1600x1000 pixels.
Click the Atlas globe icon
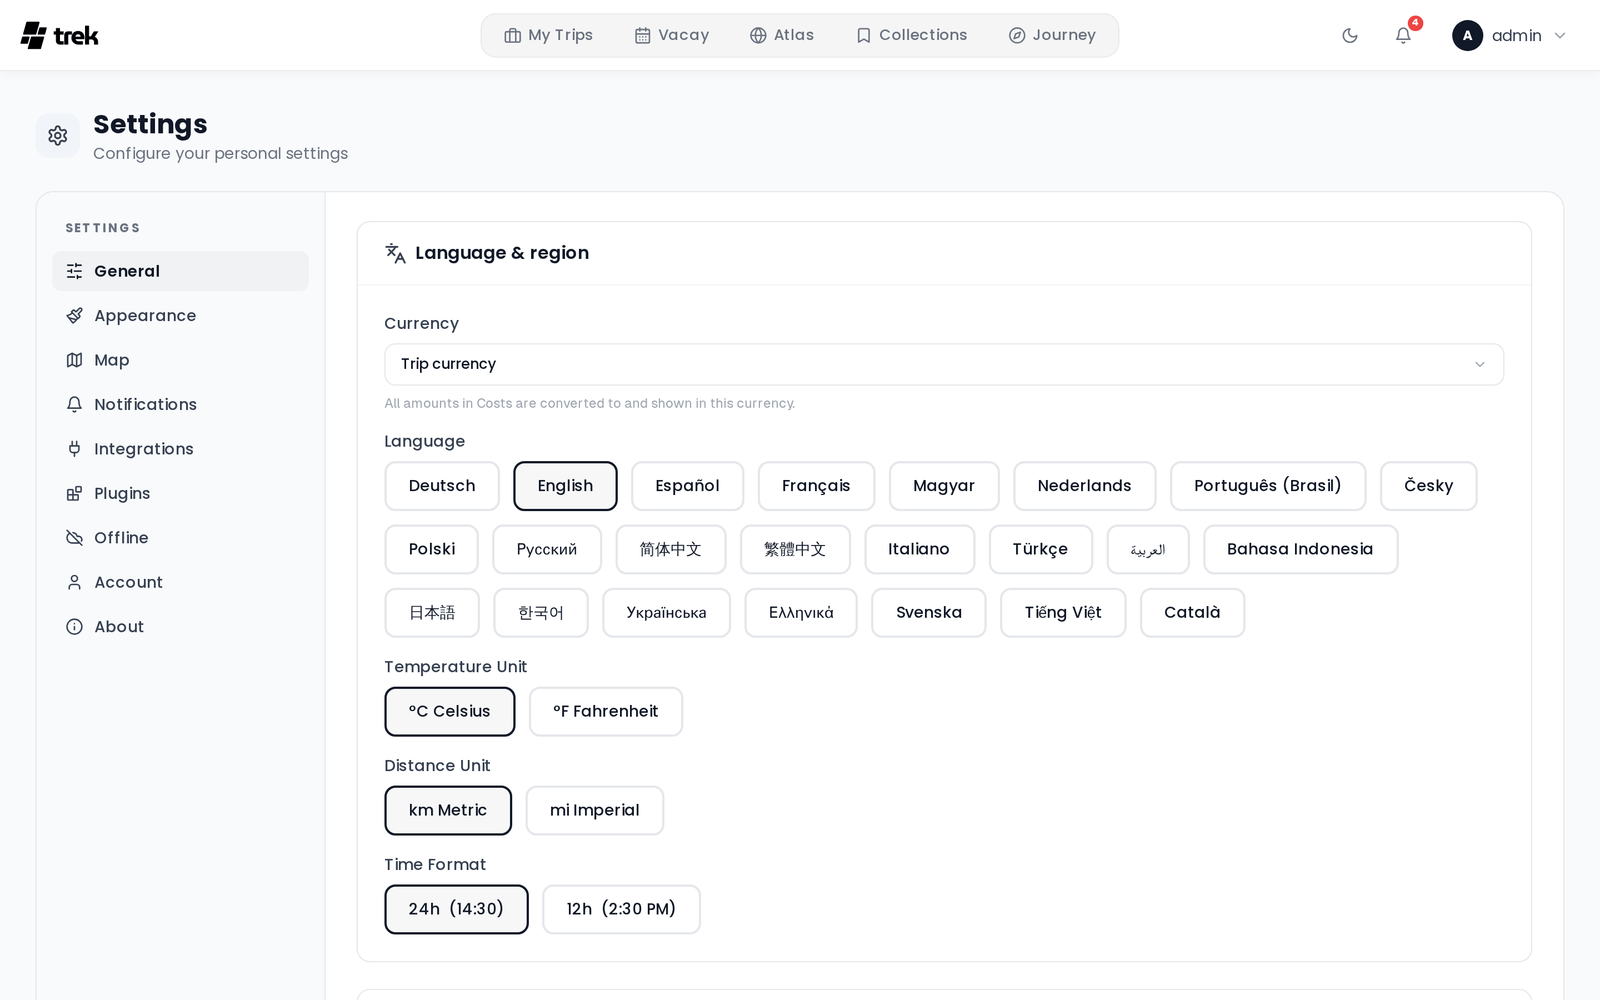click(x=758, y=36)
